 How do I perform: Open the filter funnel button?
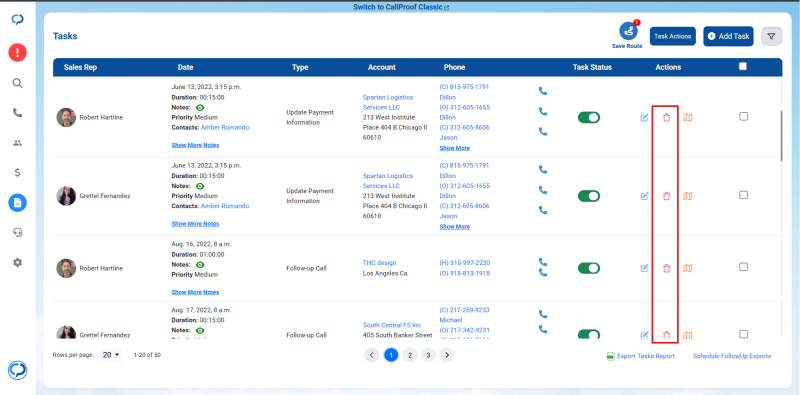pos(771,36)
